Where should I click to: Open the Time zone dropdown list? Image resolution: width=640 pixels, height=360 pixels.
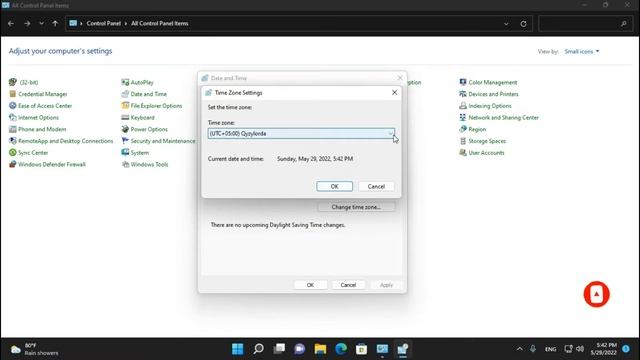click(x=301, y=133)
